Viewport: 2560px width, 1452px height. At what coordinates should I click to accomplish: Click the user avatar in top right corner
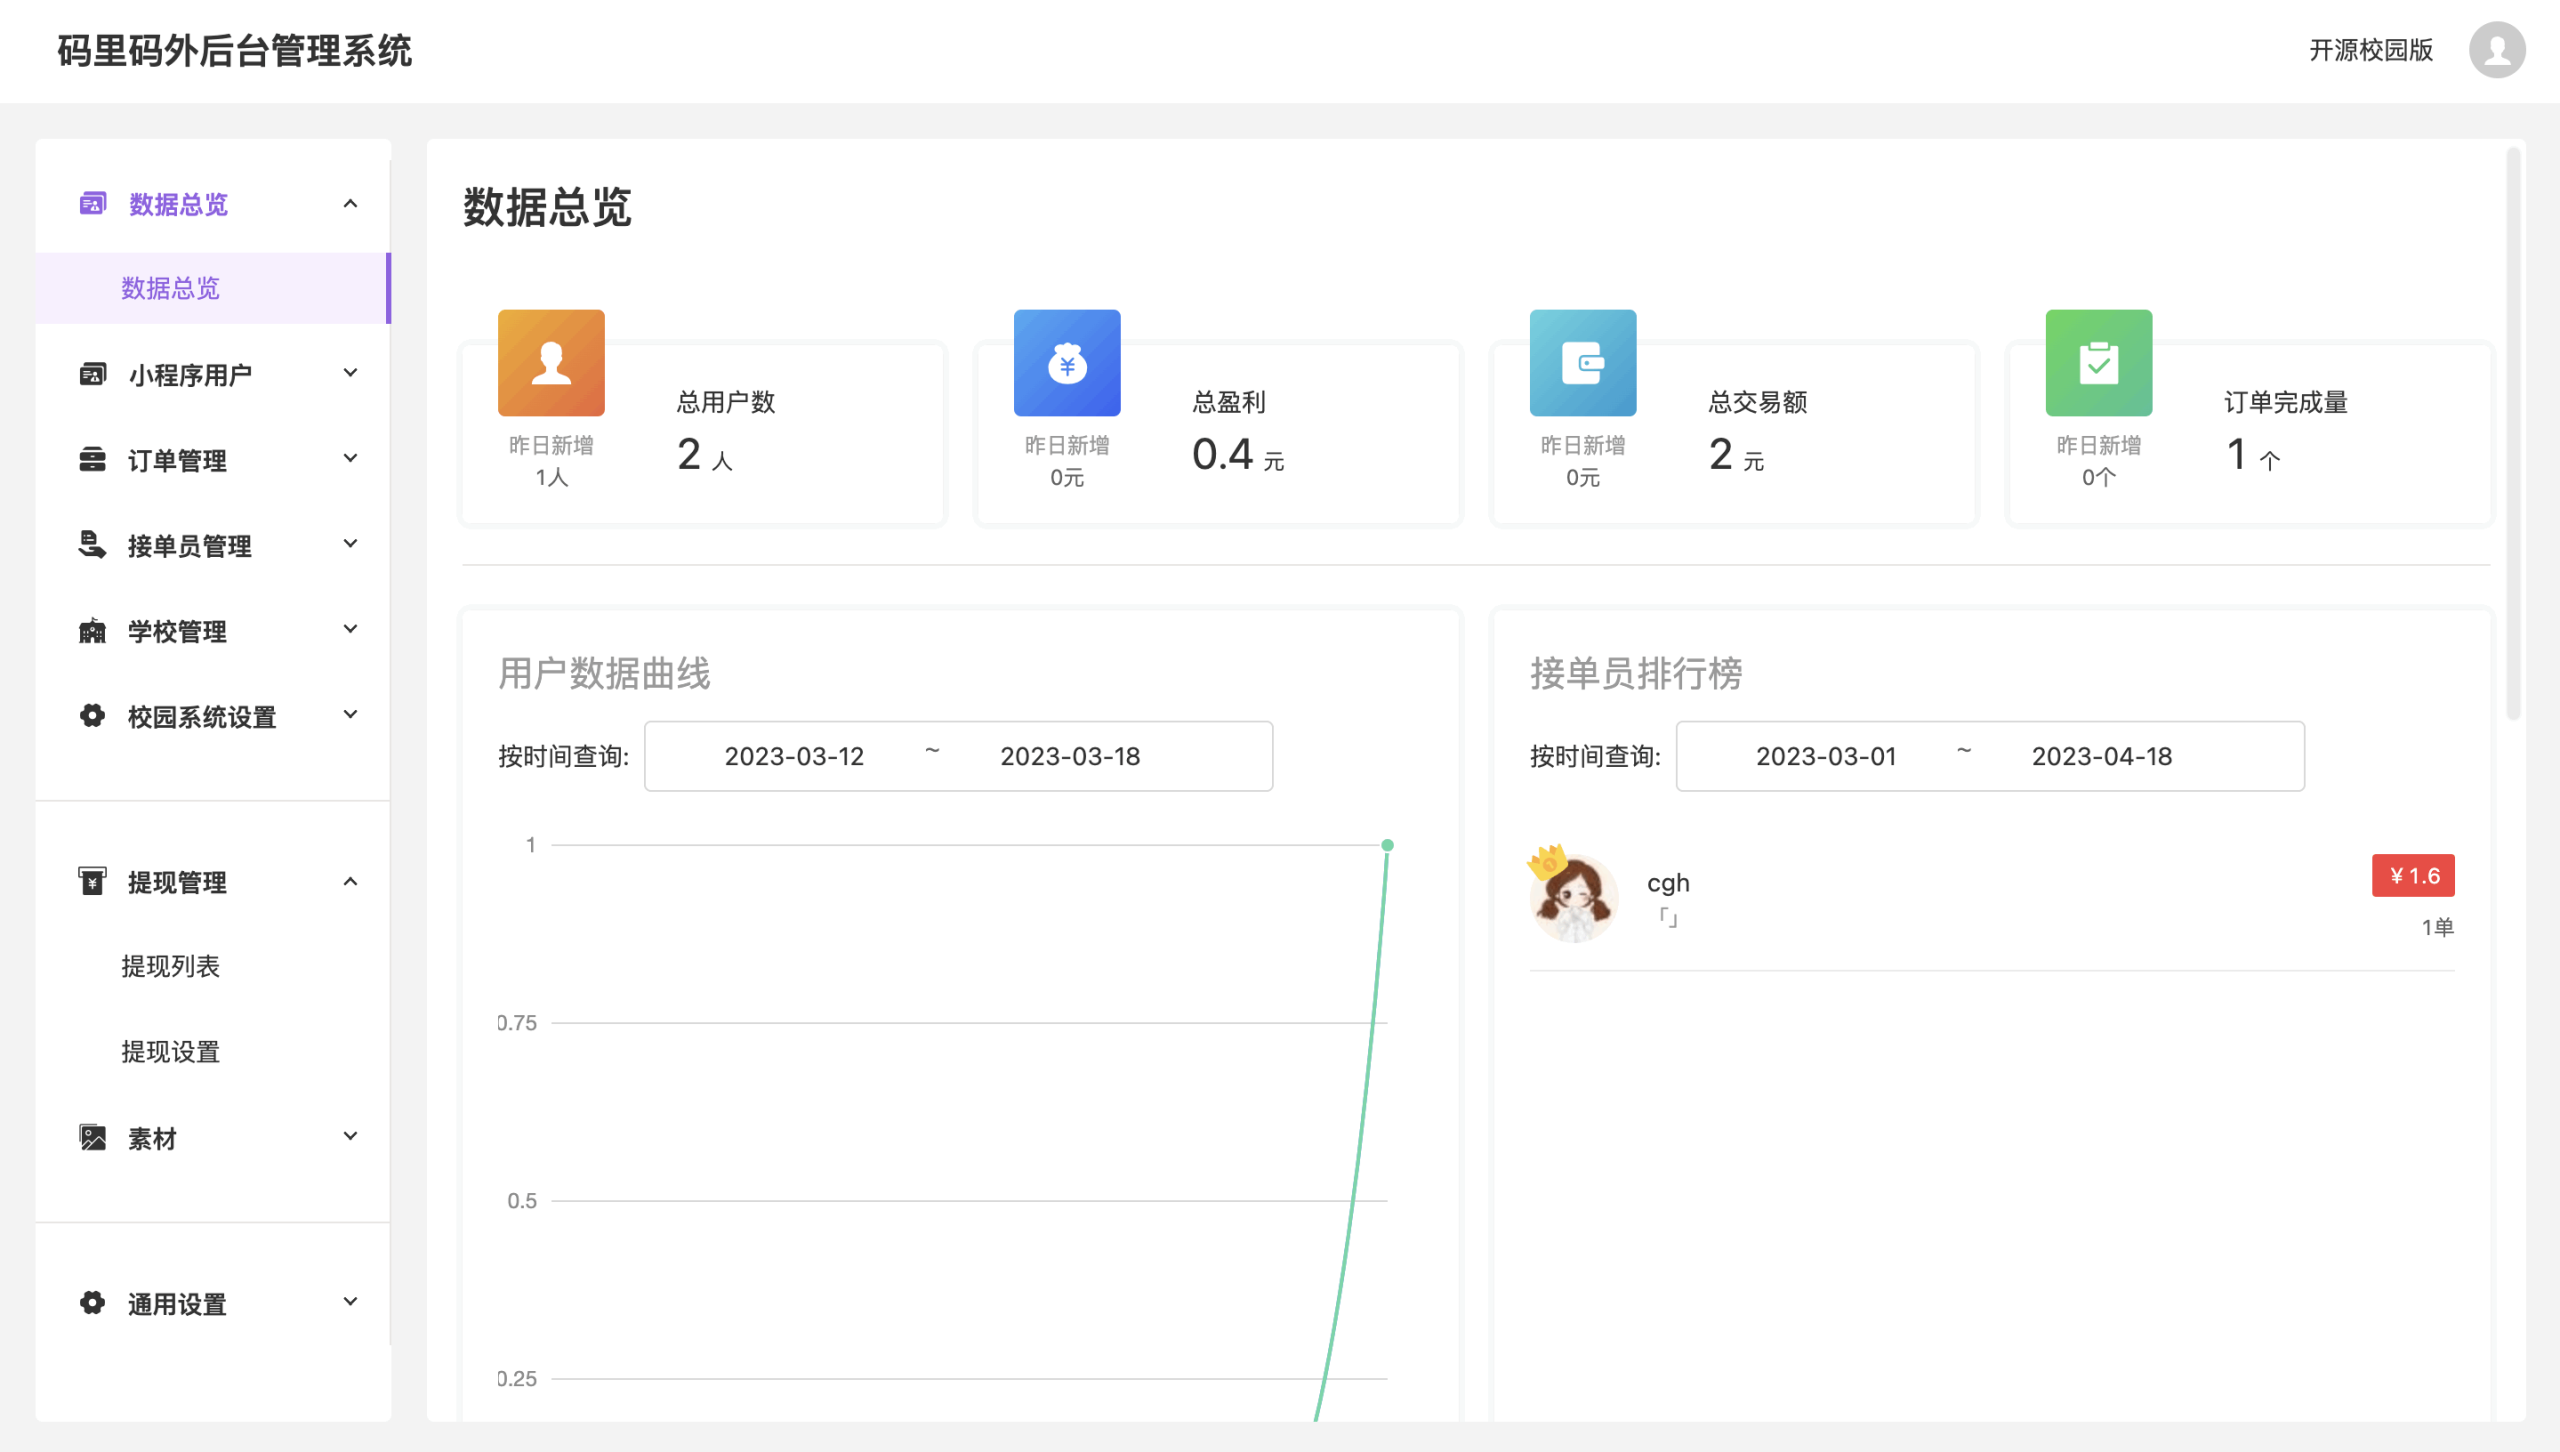click(x=2497, y=51)
